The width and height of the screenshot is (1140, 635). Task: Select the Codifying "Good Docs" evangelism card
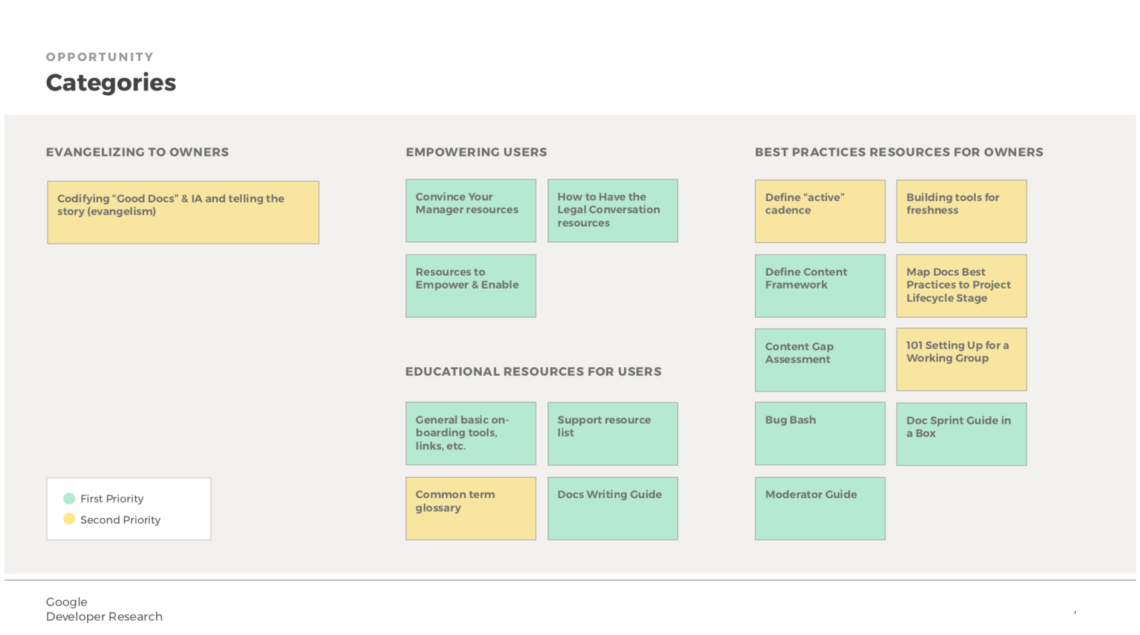183,212
